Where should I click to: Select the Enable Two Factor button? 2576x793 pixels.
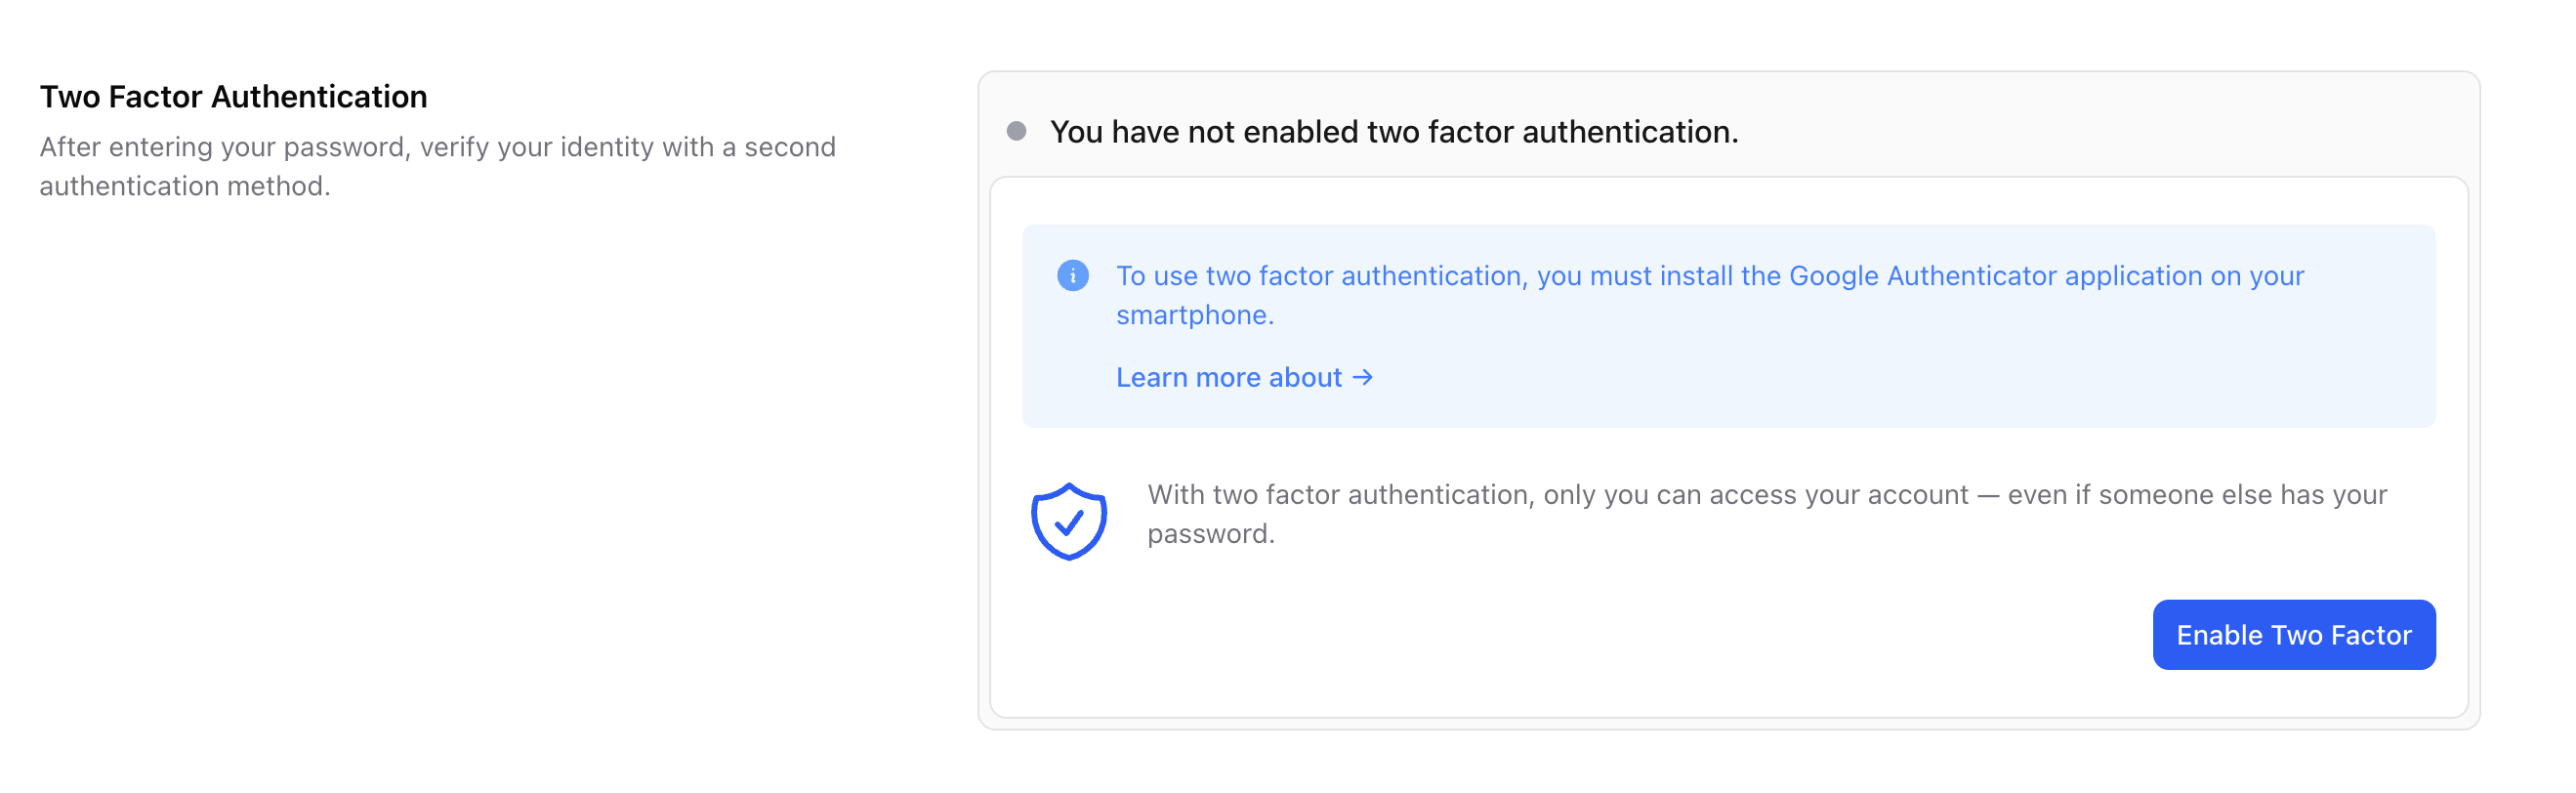click(x=2294, y=634)
